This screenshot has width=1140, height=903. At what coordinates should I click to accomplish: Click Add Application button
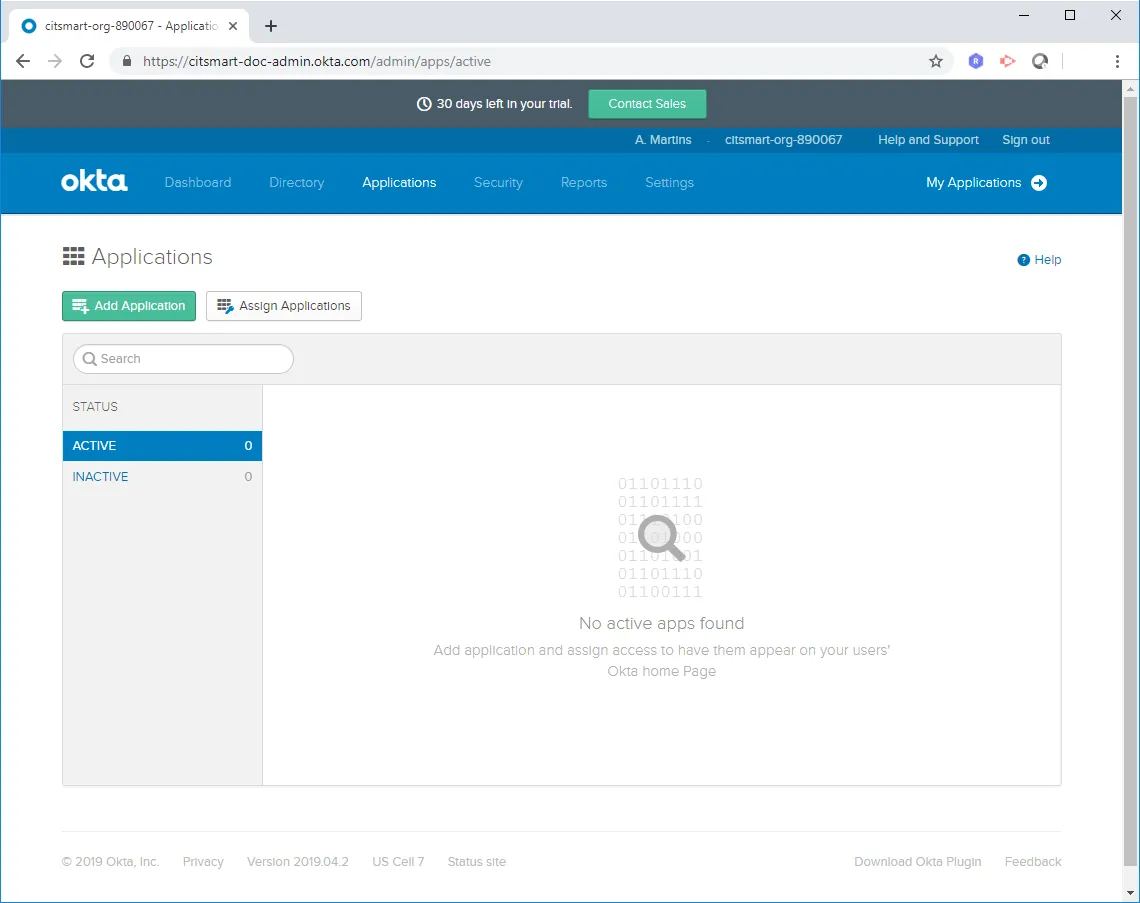(129, 306)
